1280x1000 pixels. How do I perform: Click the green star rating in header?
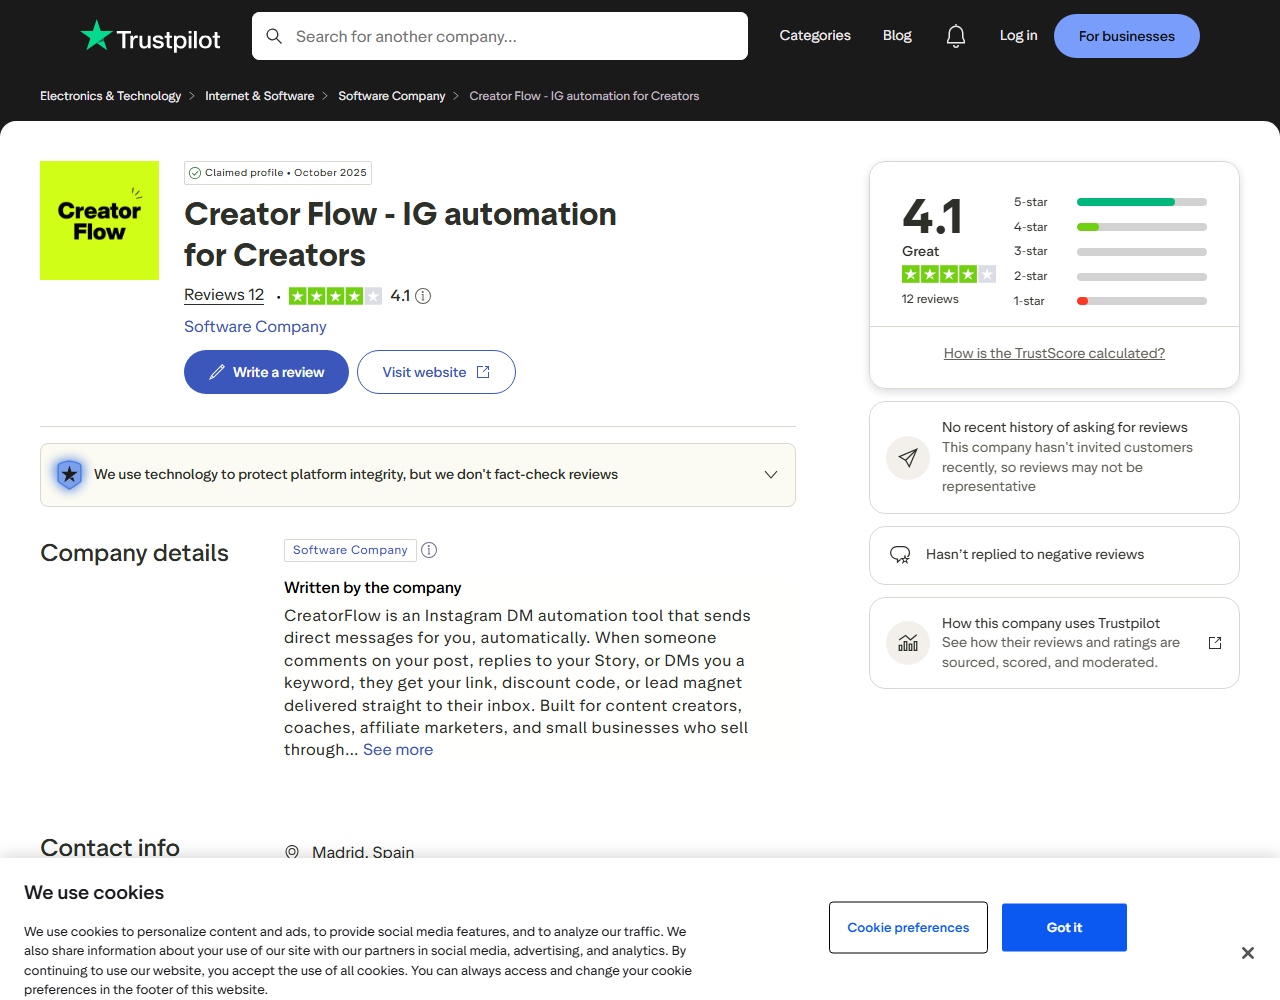[335, 296]
